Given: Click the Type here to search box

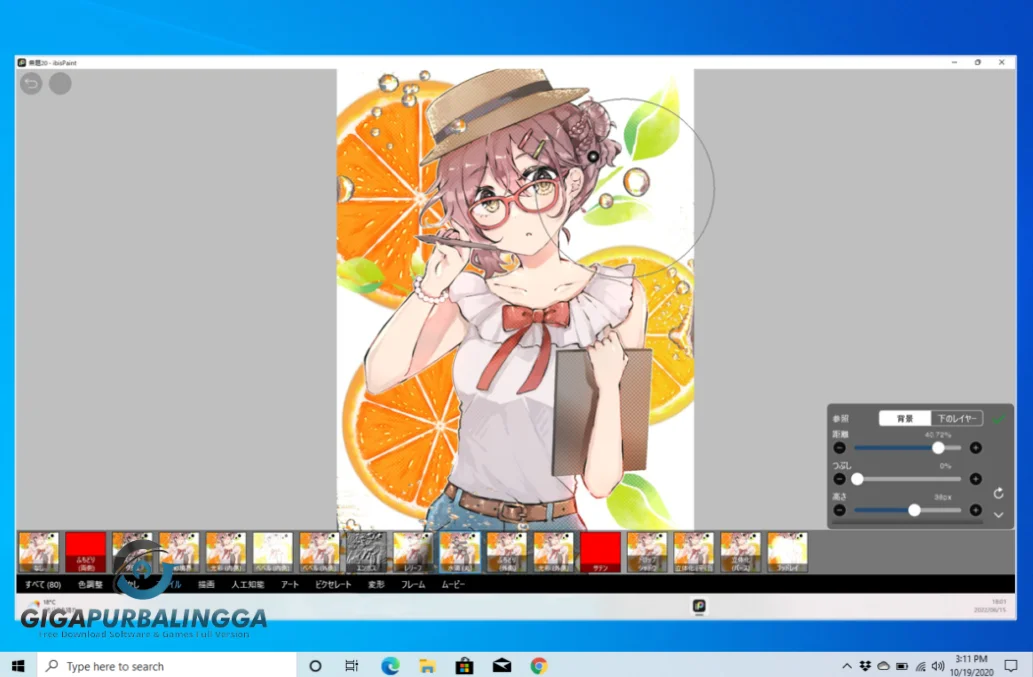Looking at the screenshot, I should 166,666.
